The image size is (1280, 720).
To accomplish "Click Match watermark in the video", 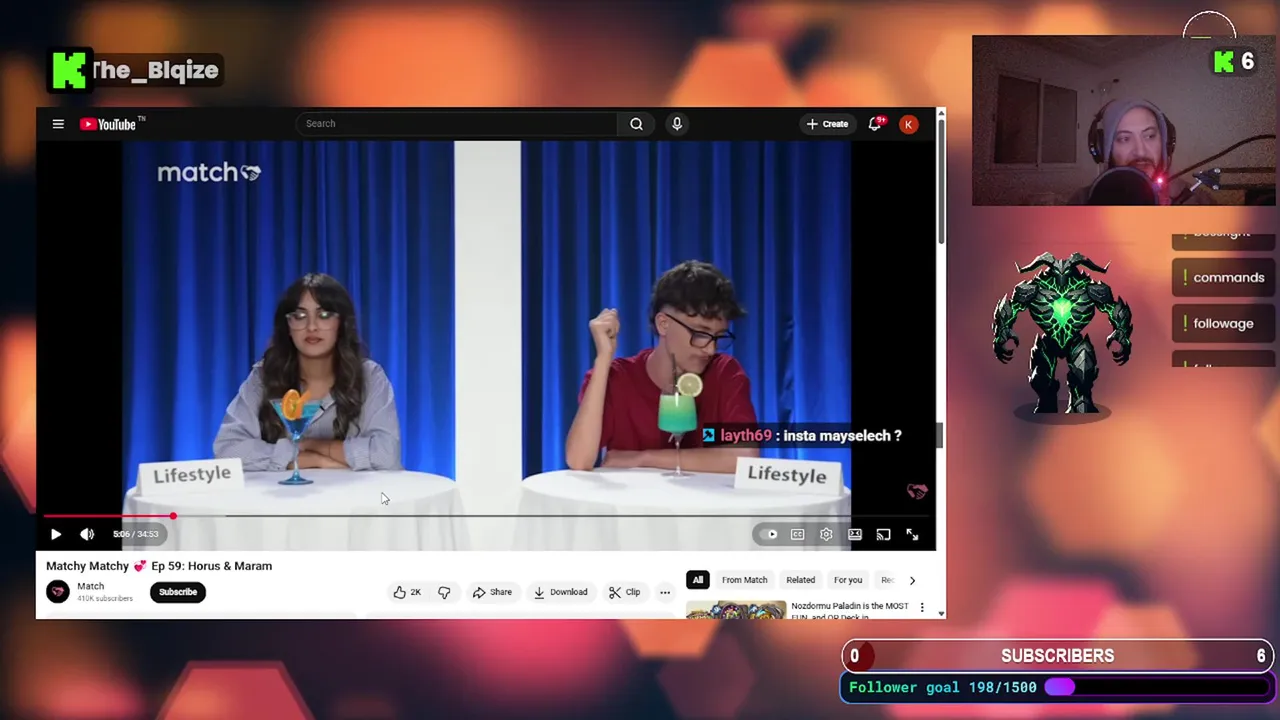I will 209,172.
